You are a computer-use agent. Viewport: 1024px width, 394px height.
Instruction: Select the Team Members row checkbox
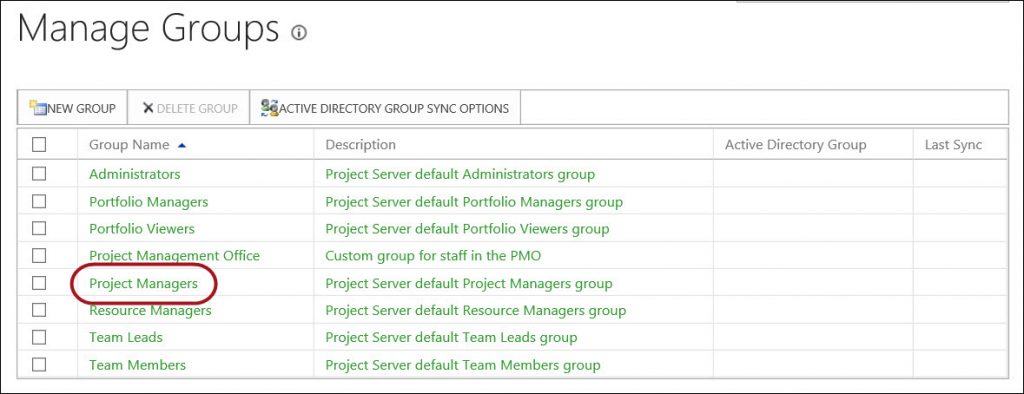coord(39,365)
